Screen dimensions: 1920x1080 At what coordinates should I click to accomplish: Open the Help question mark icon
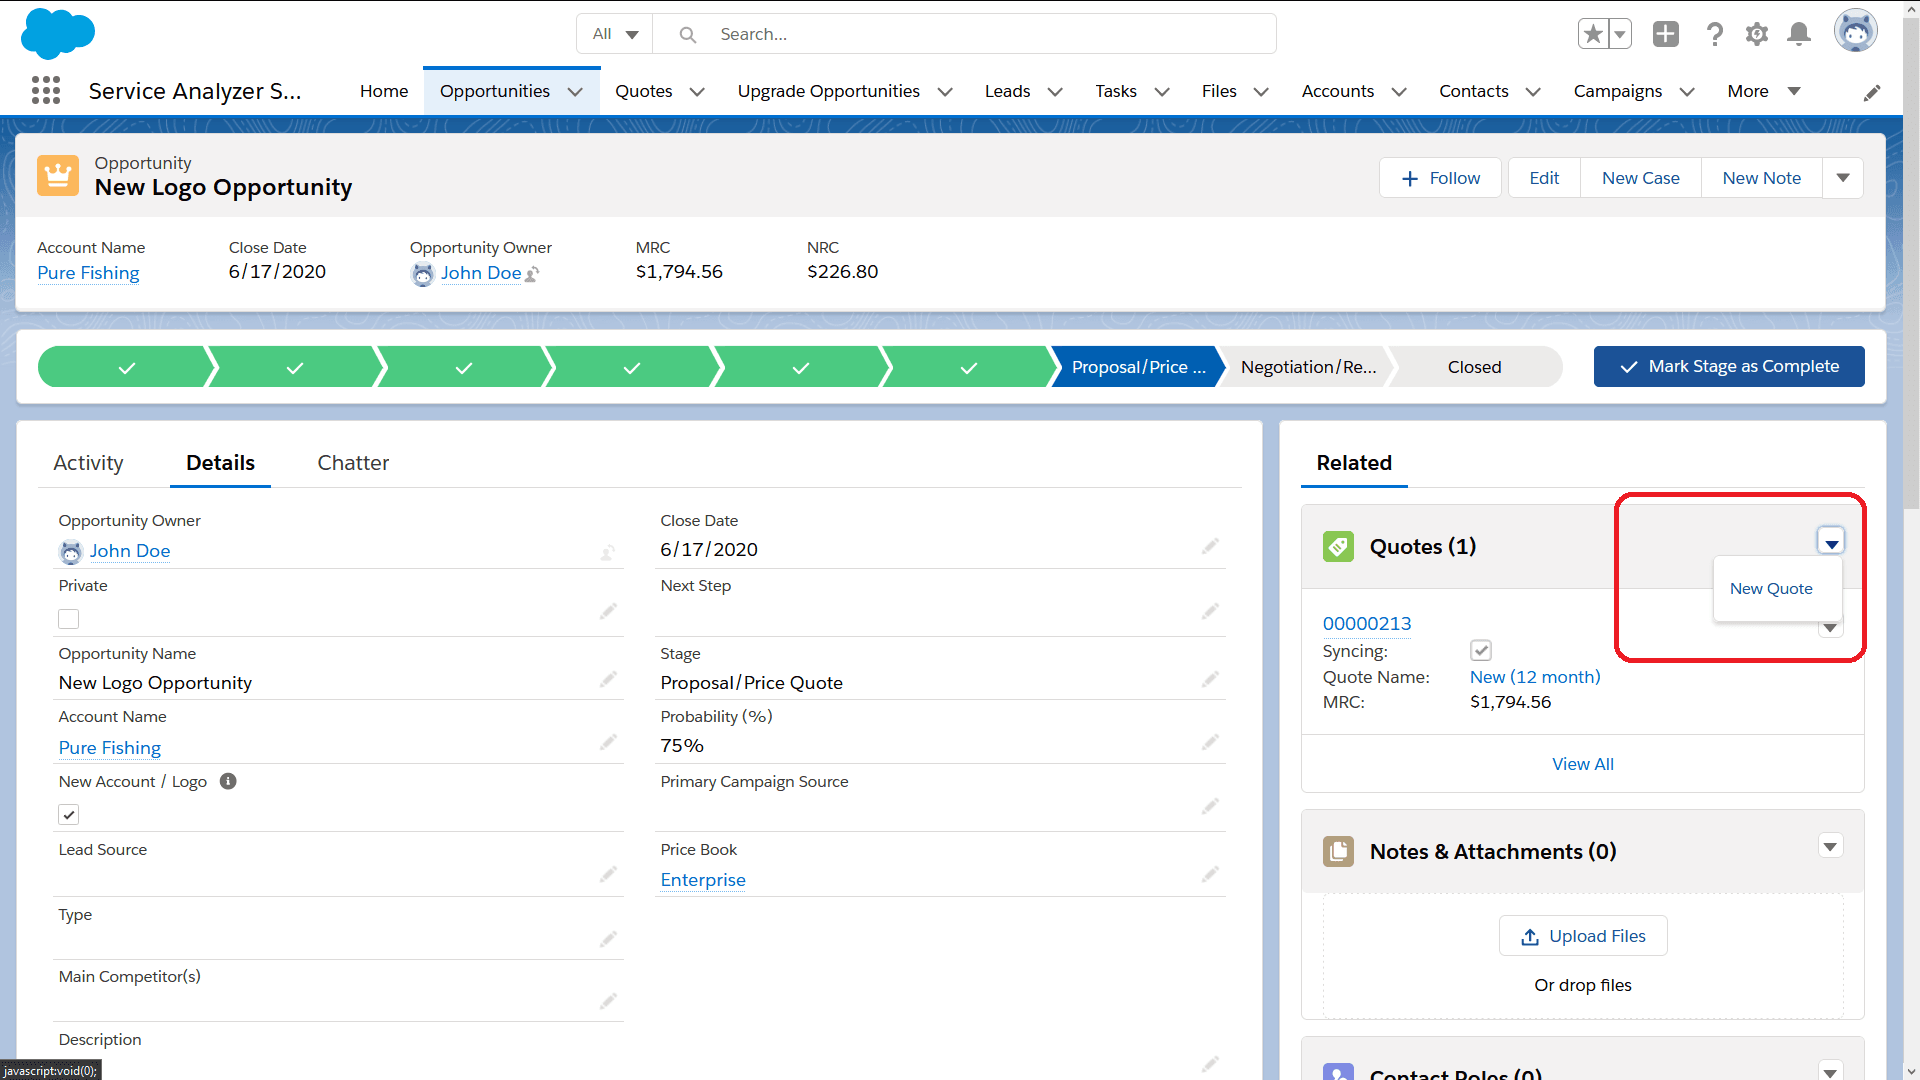pyautogui.click(x=1715, y=34)
